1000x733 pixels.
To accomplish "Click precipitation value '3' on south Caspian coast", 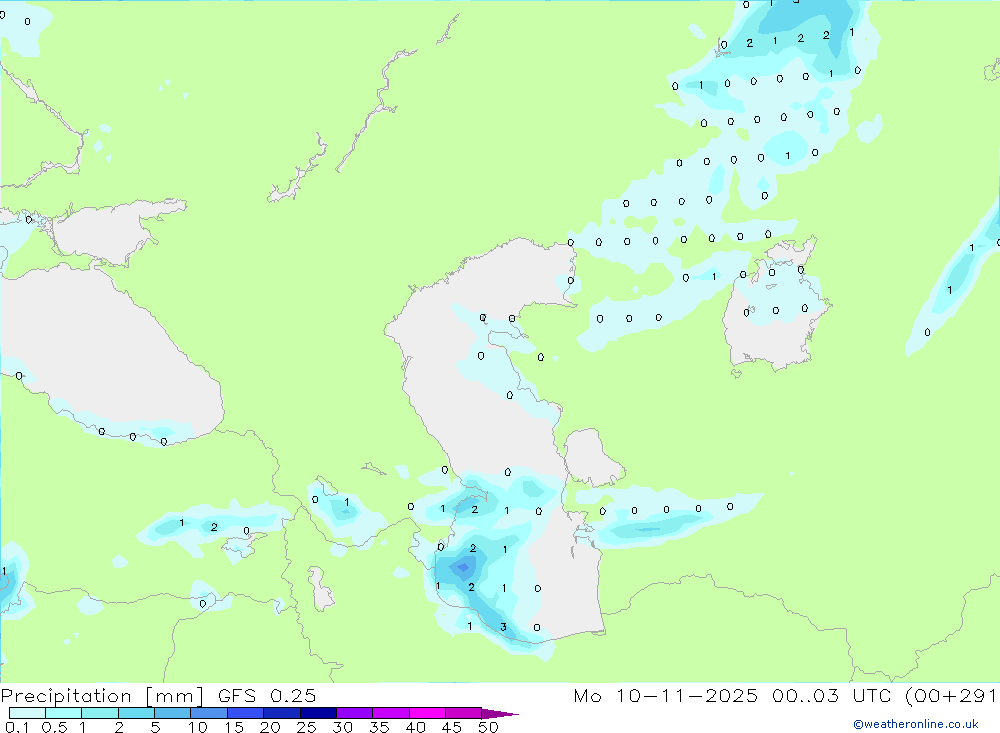I will [503, 627].
